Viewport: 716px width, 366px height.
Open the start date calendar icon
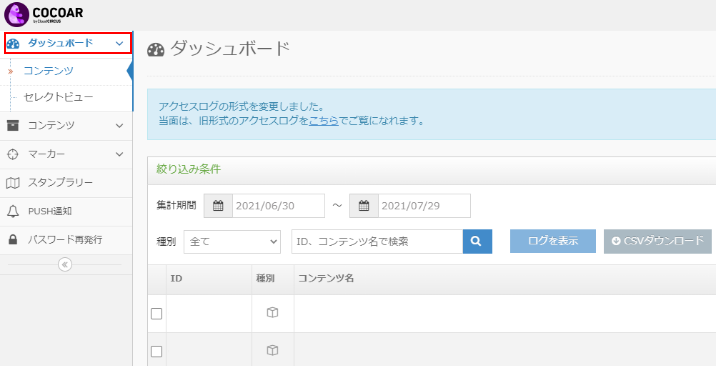(218, 206)
